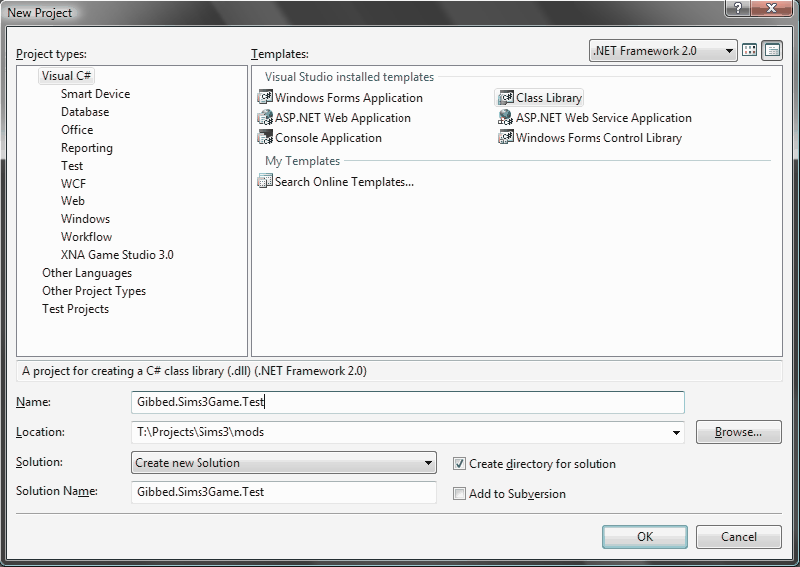Select the Windows Forms Application template icon
Image resolution: width=800 pixels, height=567 pixels.
pos(265,98)
